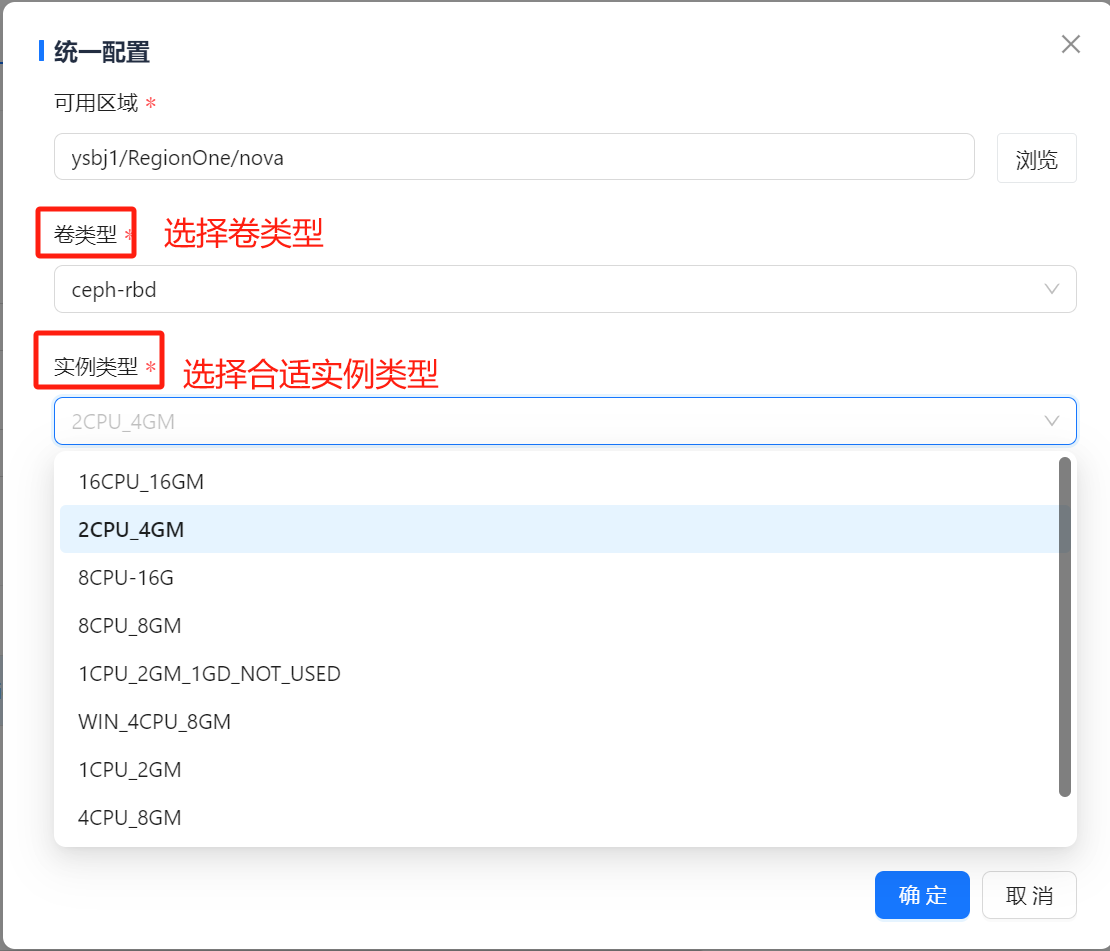Choose the highlighted 2CPU_4GM option
1110x951 pixels.
pos(131,530)
